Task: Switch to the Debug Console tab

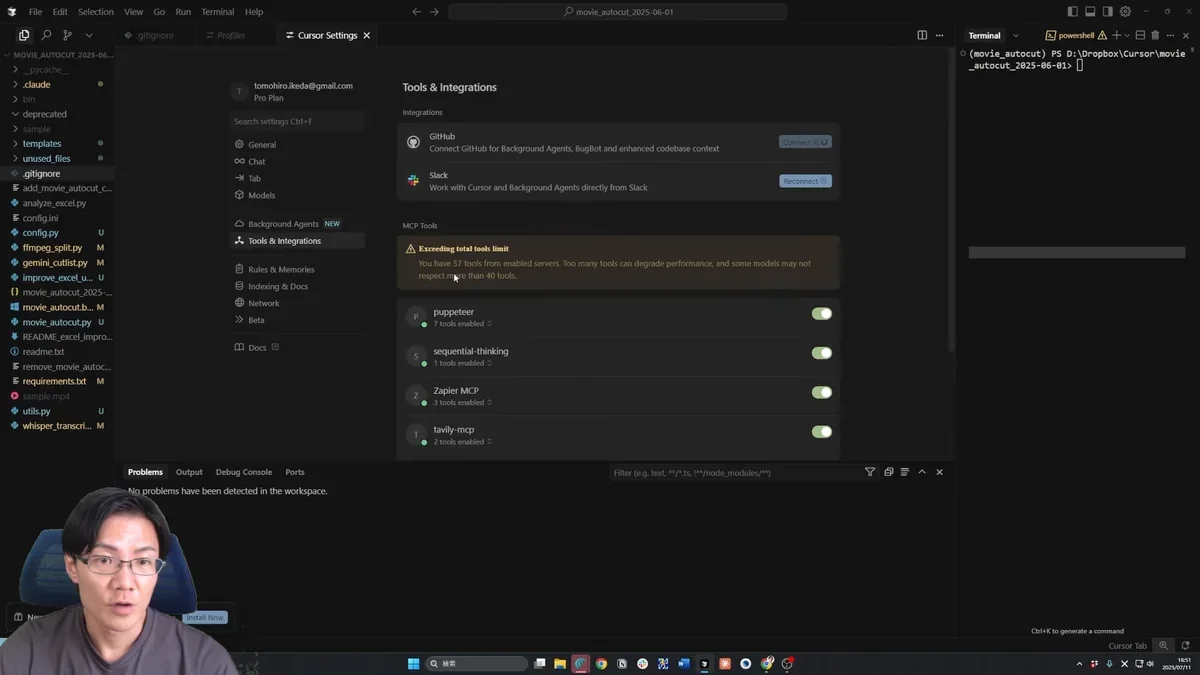Action: click(x=244, y=472)
